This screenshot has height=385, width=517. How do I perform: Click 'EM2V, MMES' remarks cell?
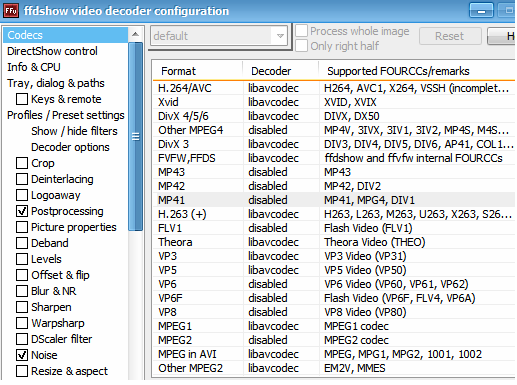point(355,368)
